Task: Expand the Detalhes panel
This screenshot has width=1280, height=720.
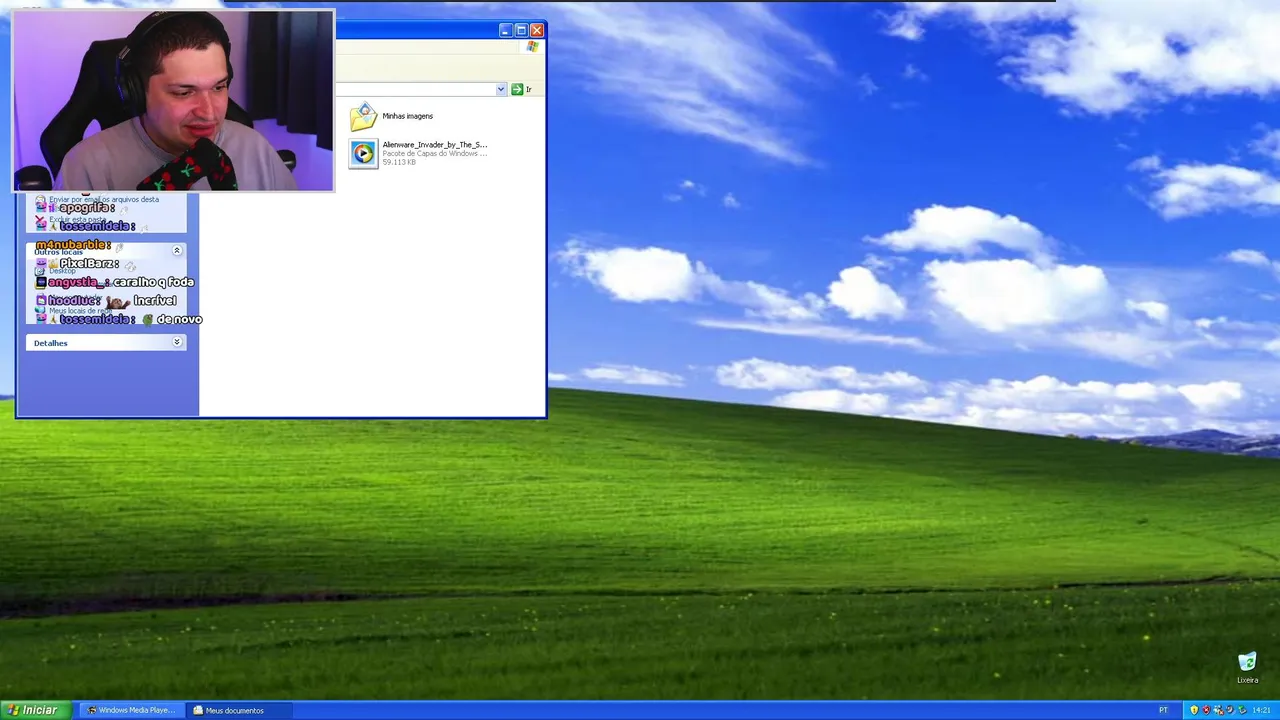Action: click(177, 343)
